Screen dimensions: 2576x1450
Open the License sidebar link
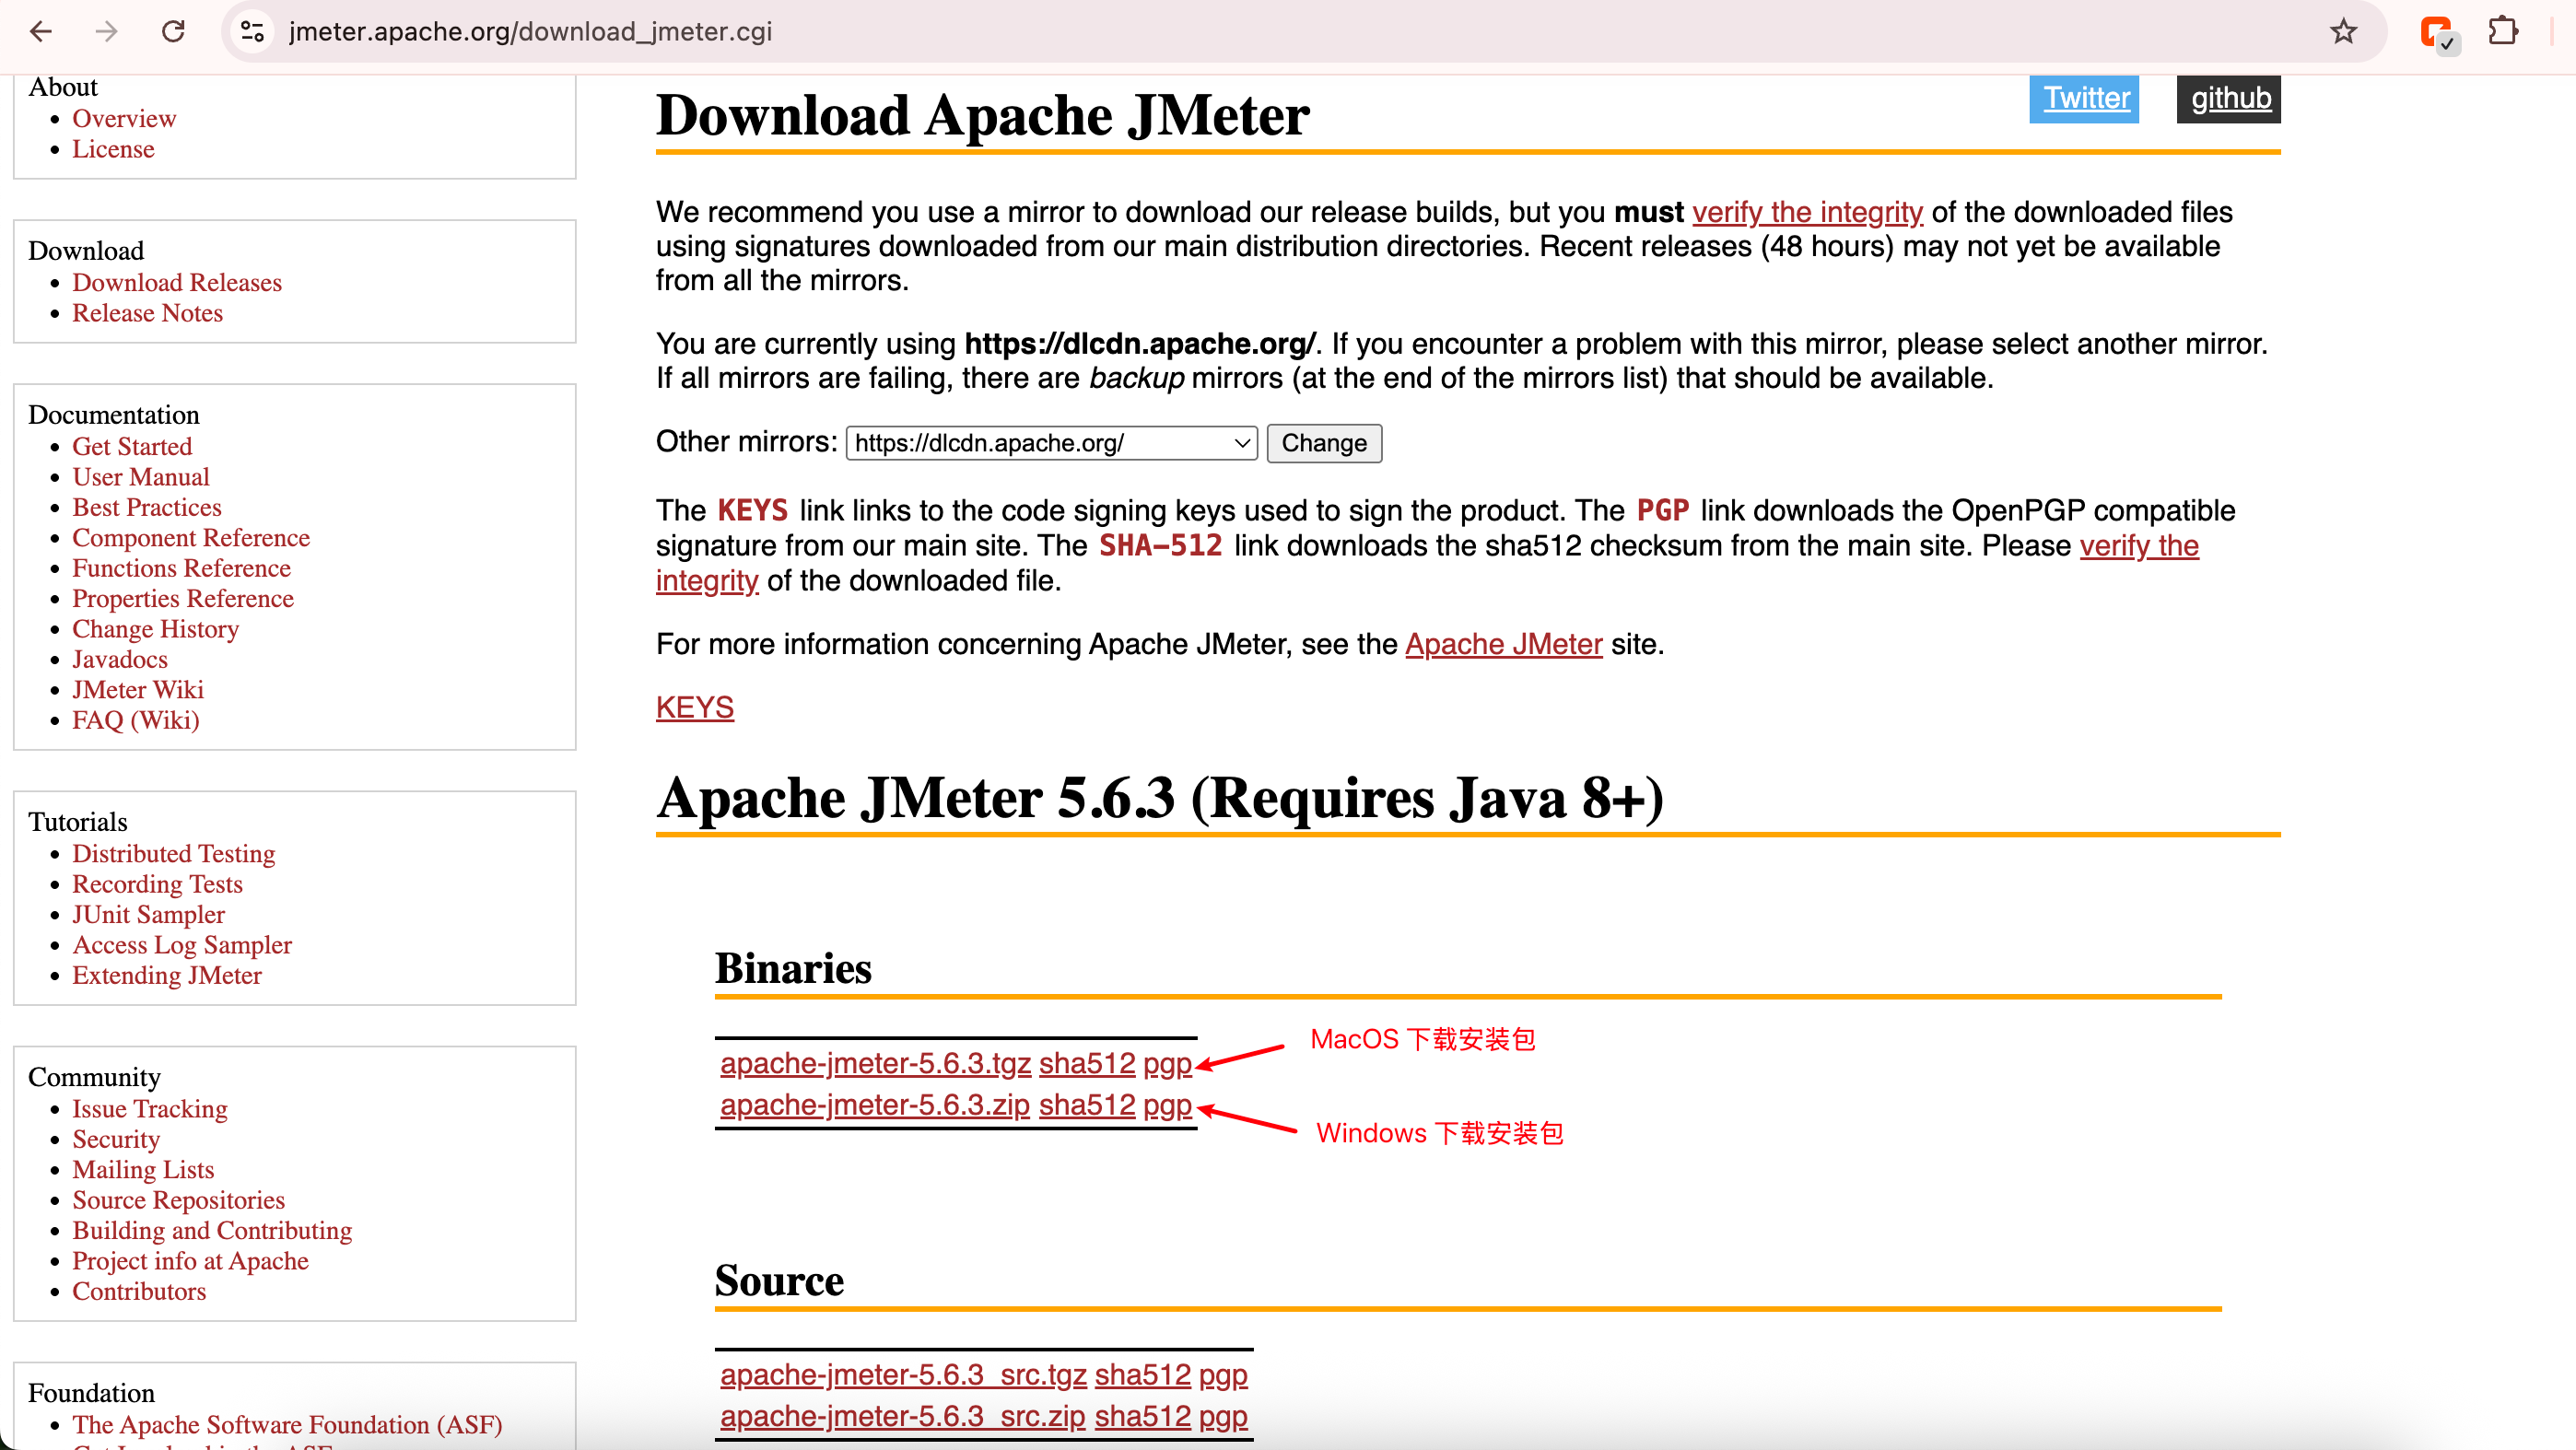pyautogui.click(x=113, y=148)
